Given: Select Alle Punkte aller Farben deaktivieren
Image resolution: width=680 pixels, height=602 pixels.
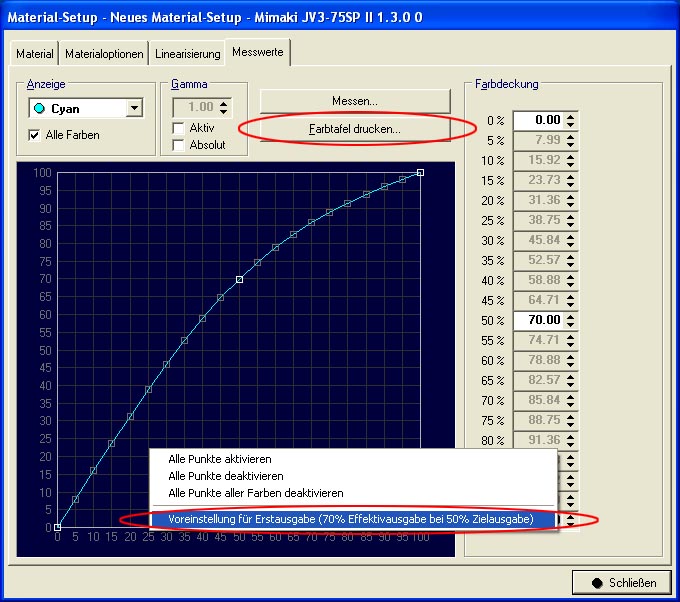Looking at the screenshot, I should 256,493.
